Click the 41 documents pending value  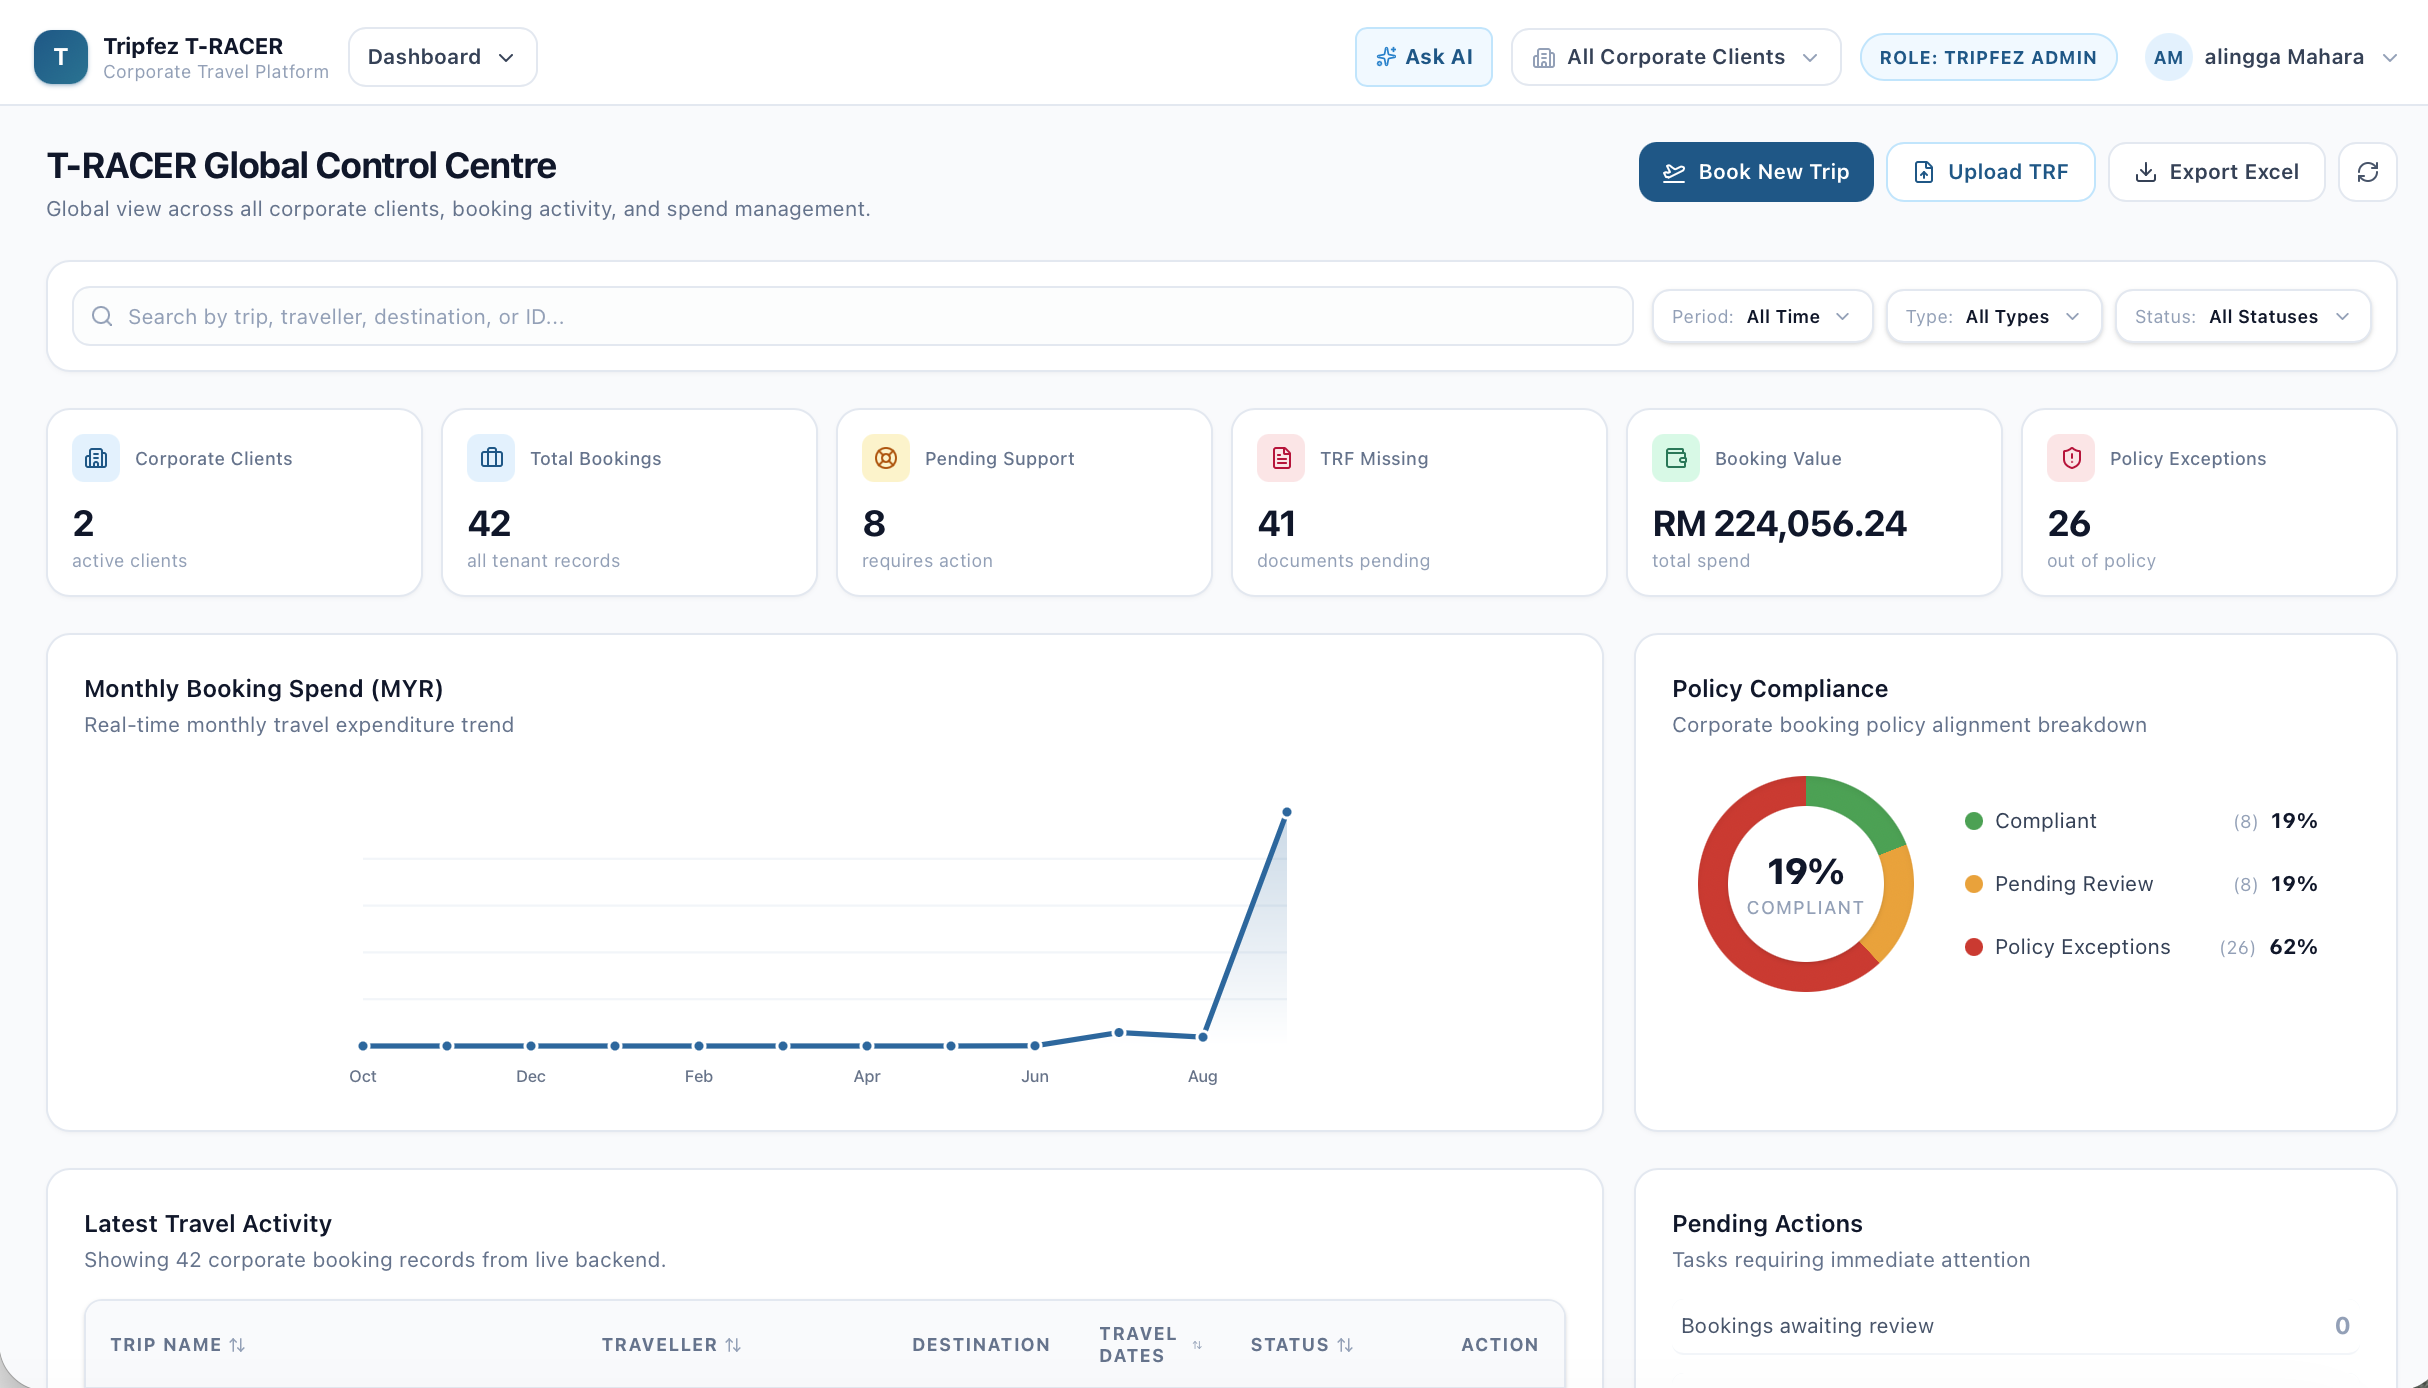click(1276, 523)
